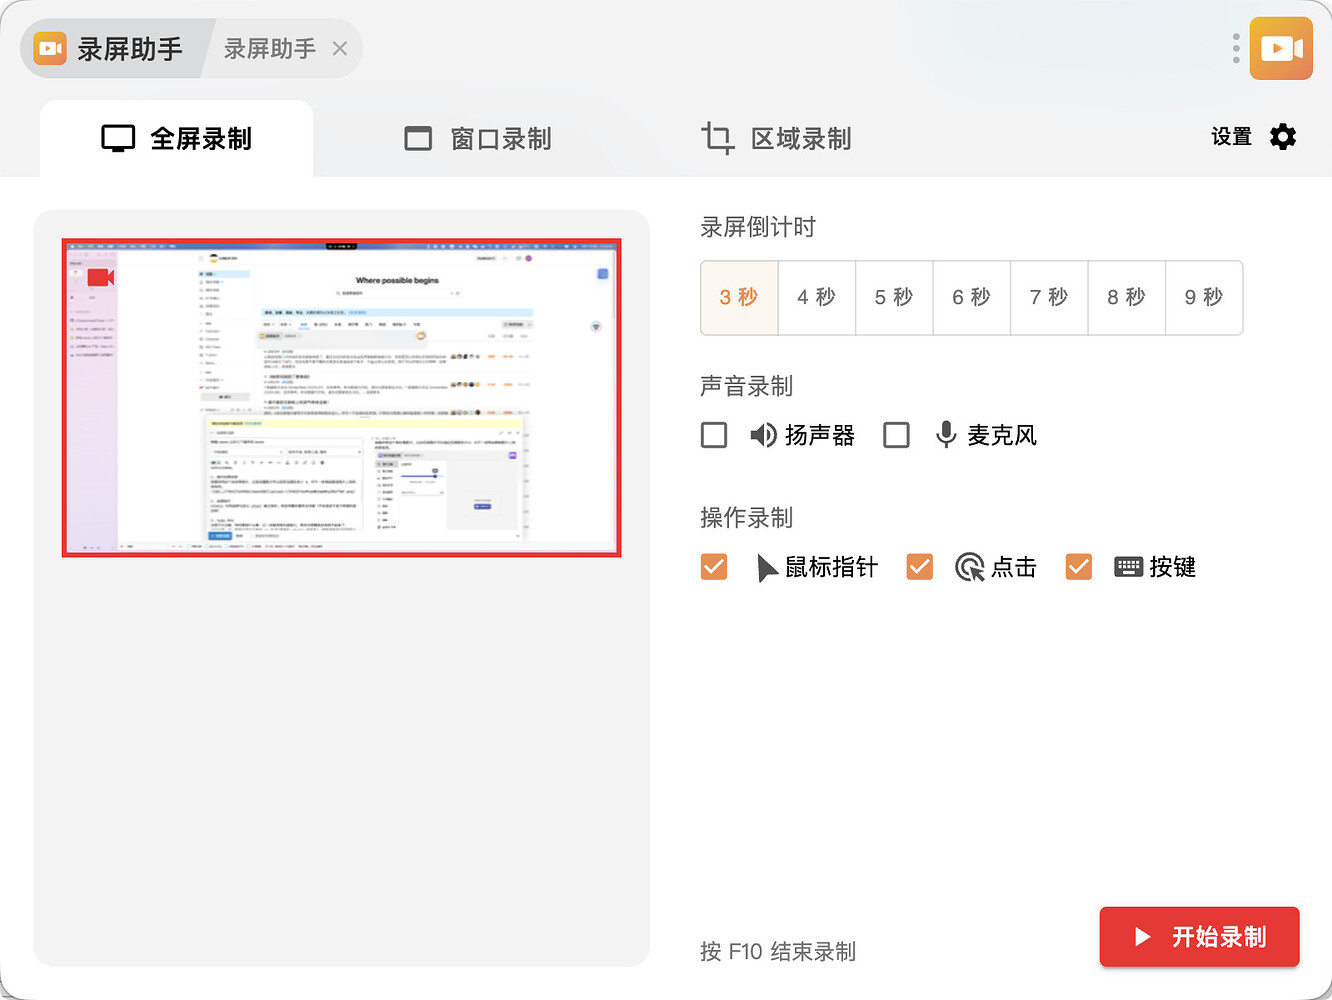1332x1000 pixels.
Task: Open the three-dot more options menu
Action: pos(1236,48)
